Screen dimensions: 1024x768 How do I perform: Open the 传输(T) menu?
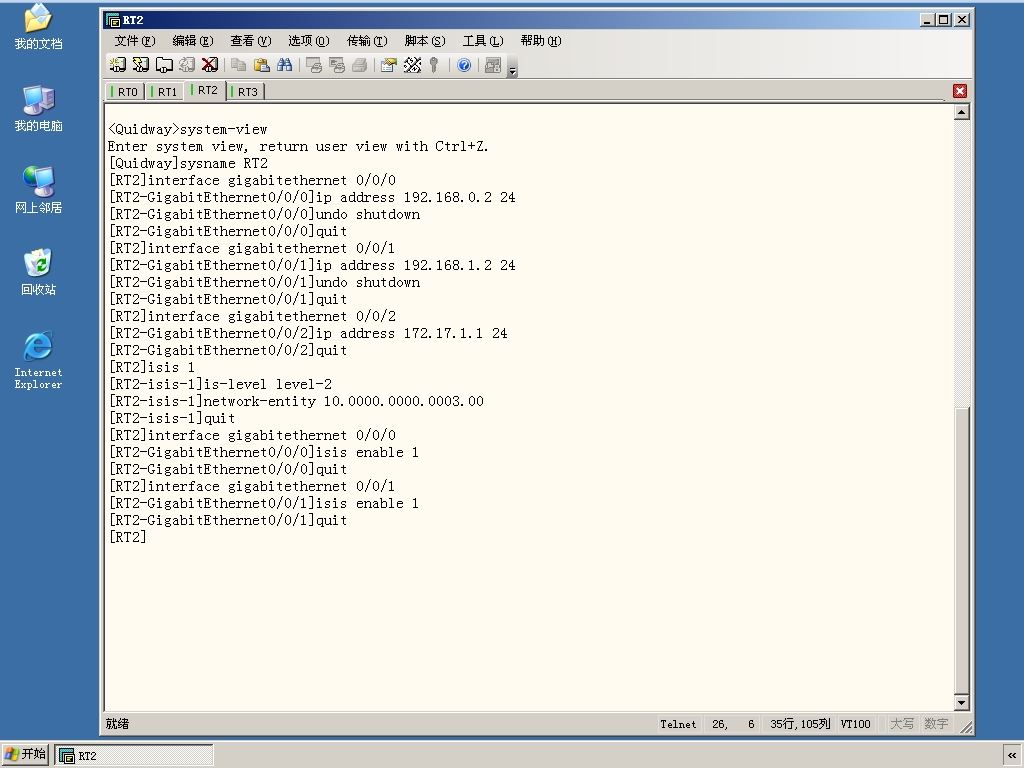tap(367, 41)
